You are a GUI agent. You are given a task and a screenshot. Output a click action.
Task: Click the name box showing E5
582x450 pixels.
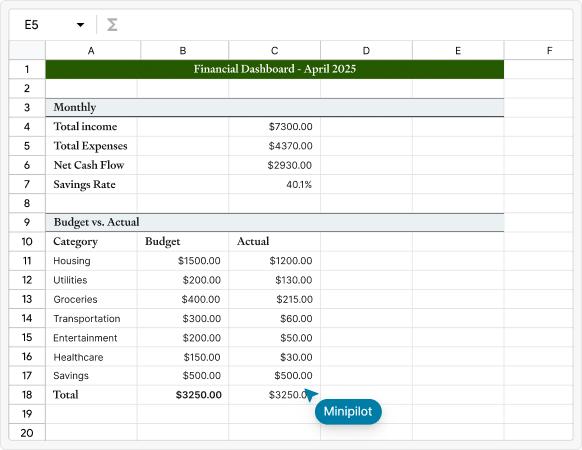coord(32,25)
